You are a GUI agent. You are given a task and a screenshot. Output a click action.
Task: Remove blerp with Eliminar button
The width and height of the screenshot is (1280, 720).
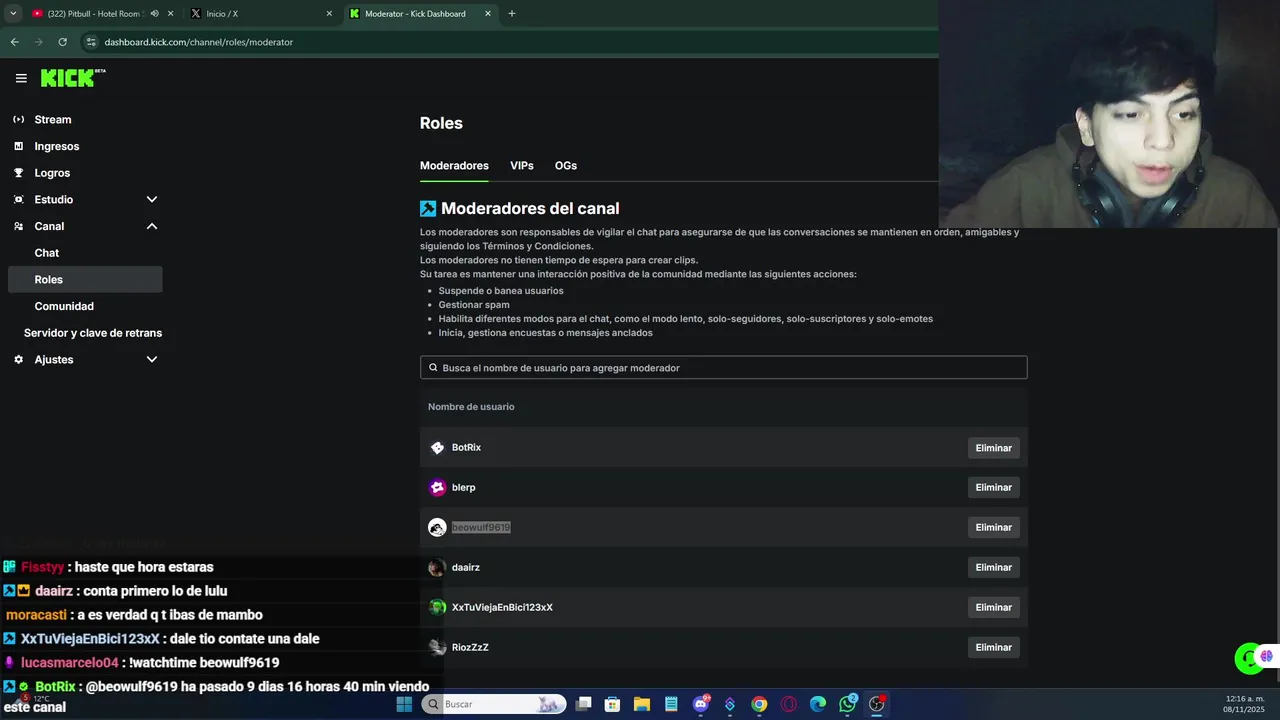point(993,487)
